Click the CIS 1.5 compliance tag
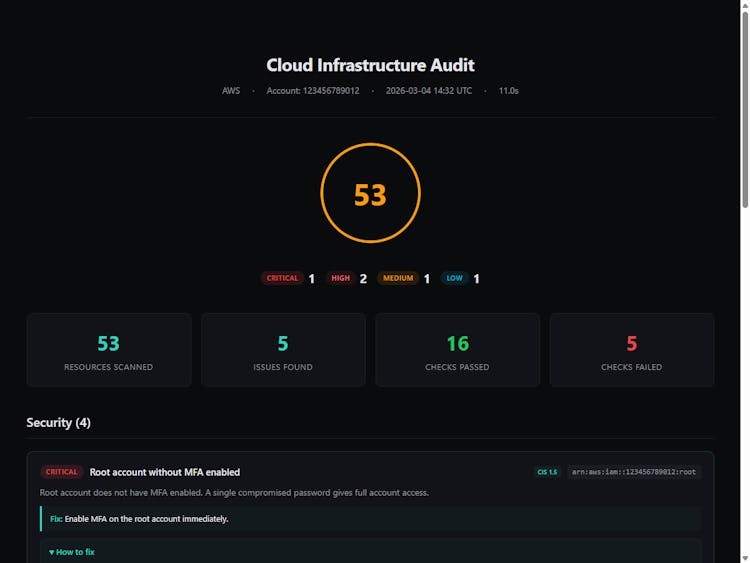Image resolution: width=750 pixels, height=563 pixels. pyautogui.click(x=546, y=472)
